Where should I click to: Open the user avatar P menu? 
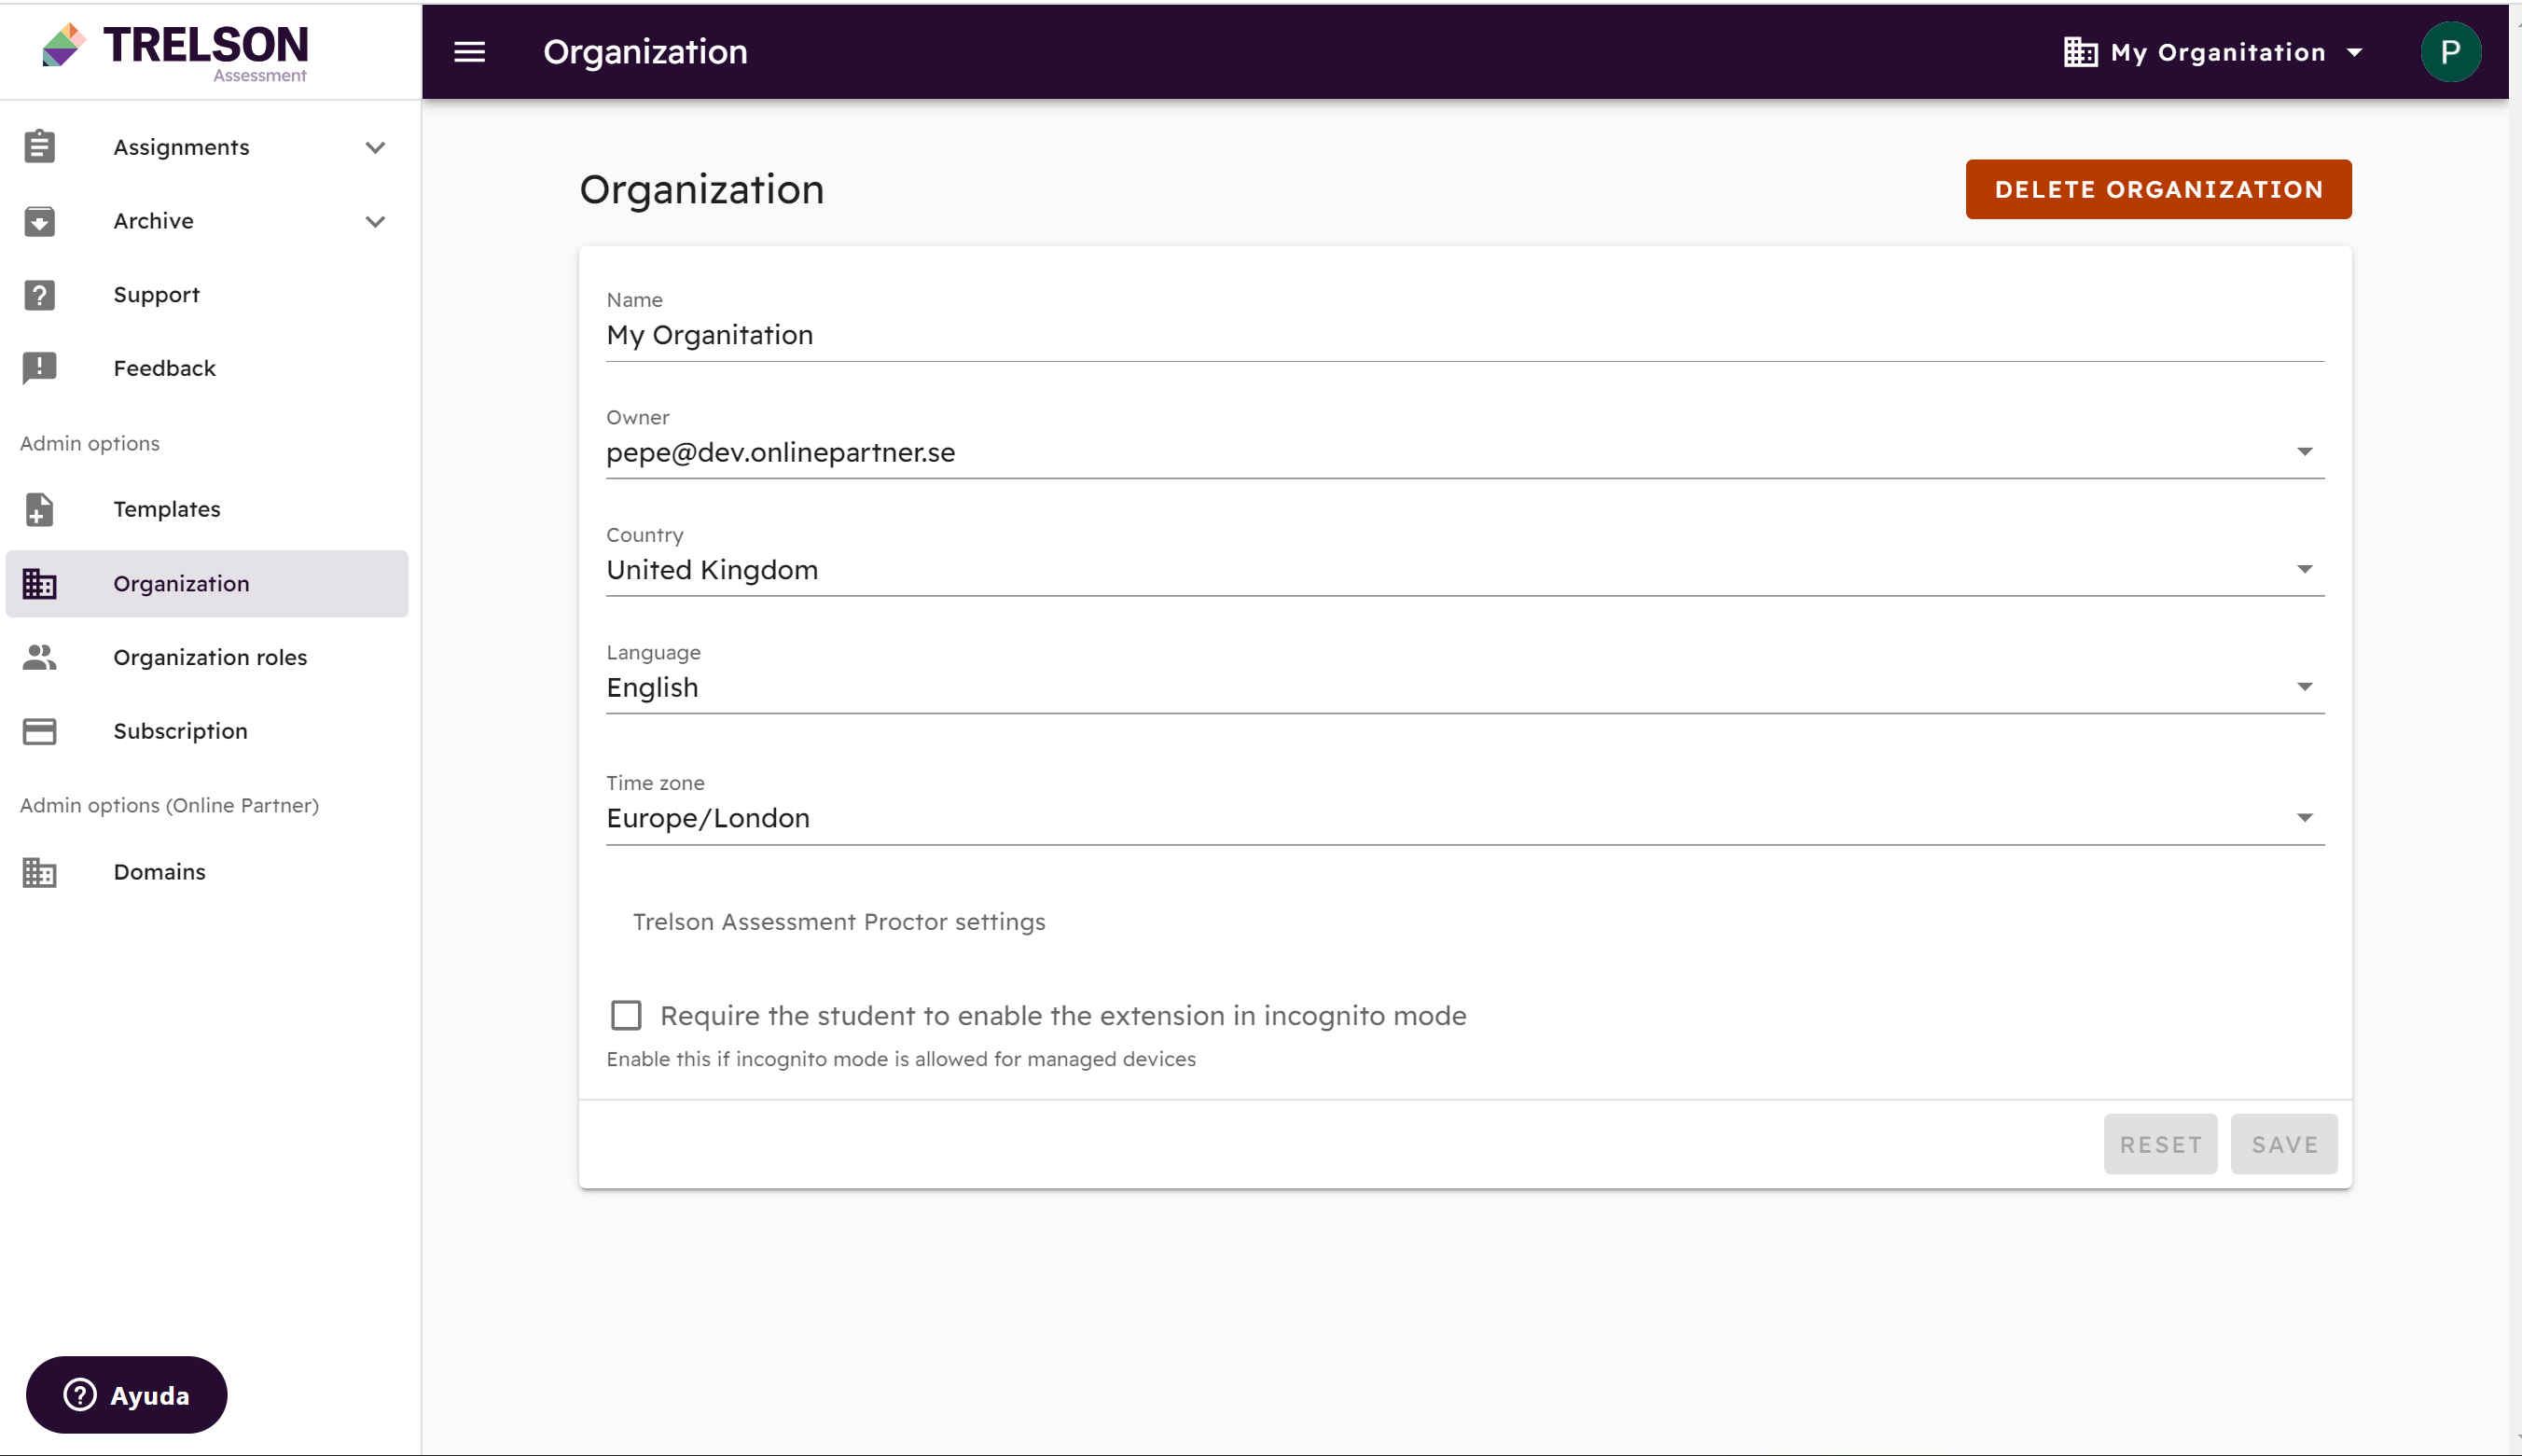coord(2449,52)
